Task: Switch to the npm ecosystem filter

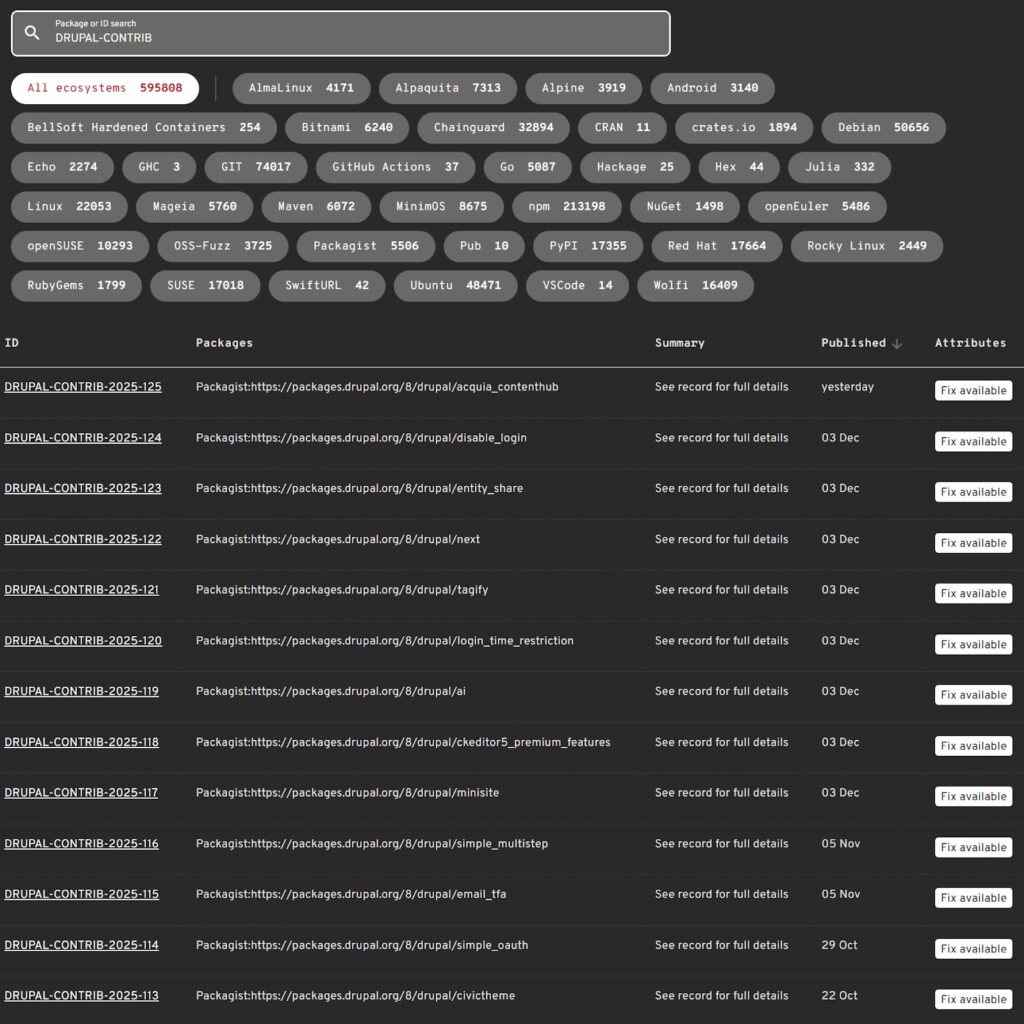Action: [565, 206]
